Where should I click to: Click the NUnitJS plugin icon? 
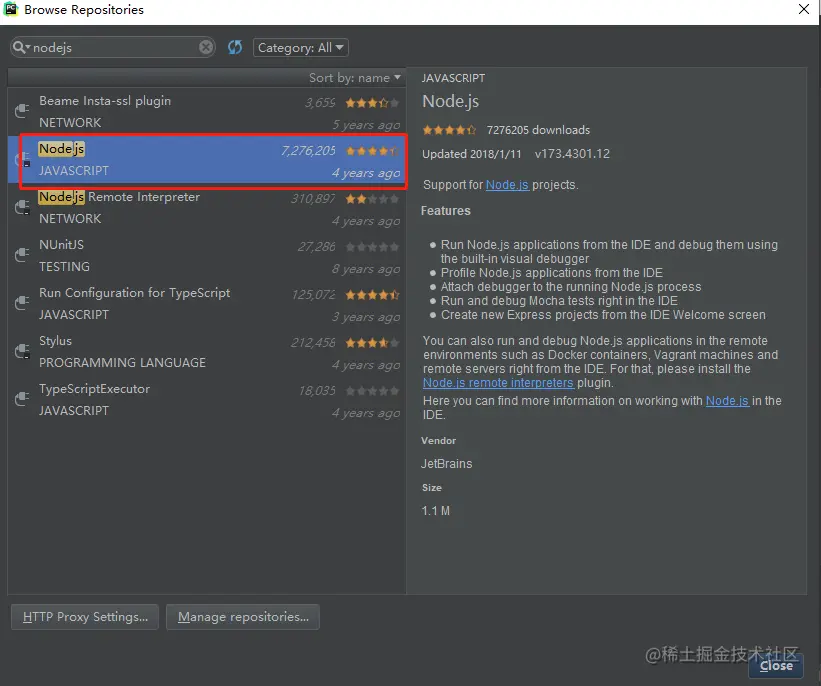22,255
